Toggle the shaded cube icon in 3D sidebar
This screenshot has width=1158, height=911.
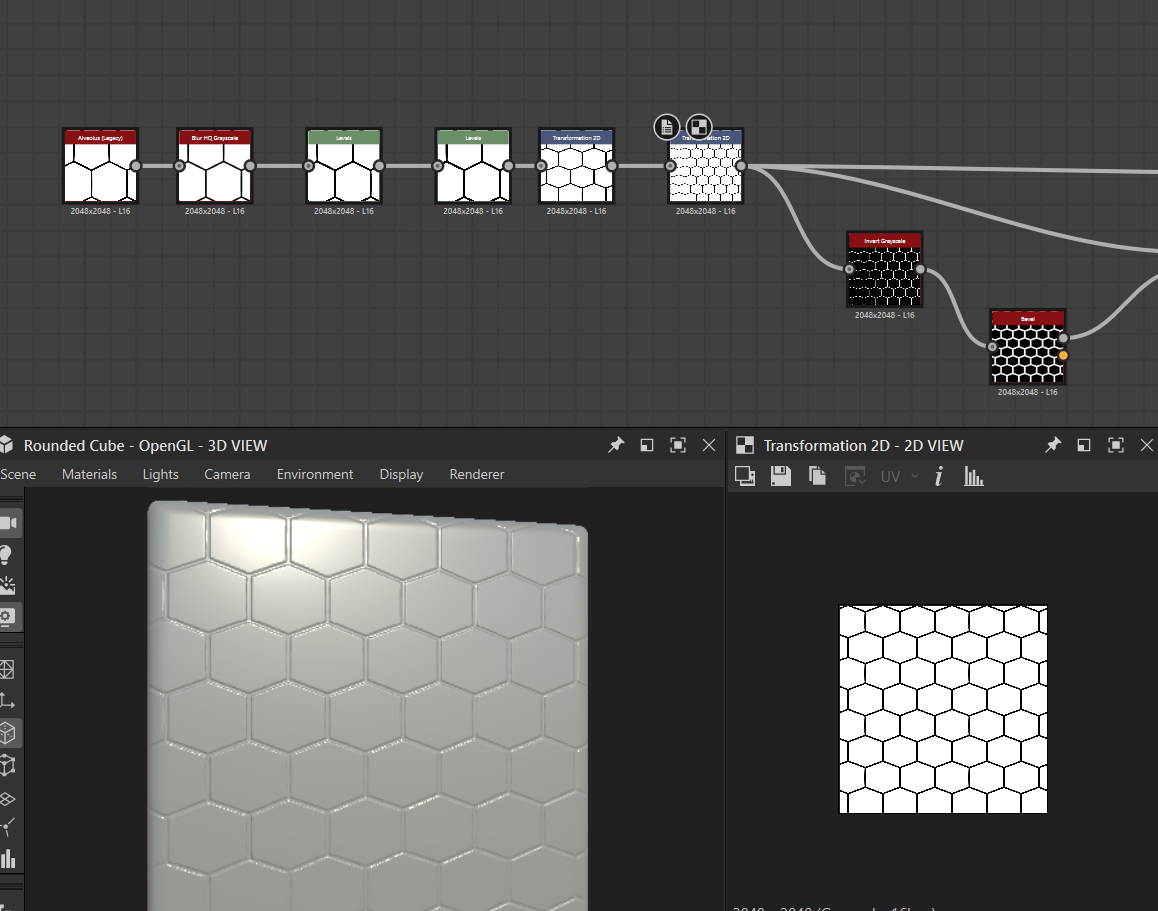(8, 733)
